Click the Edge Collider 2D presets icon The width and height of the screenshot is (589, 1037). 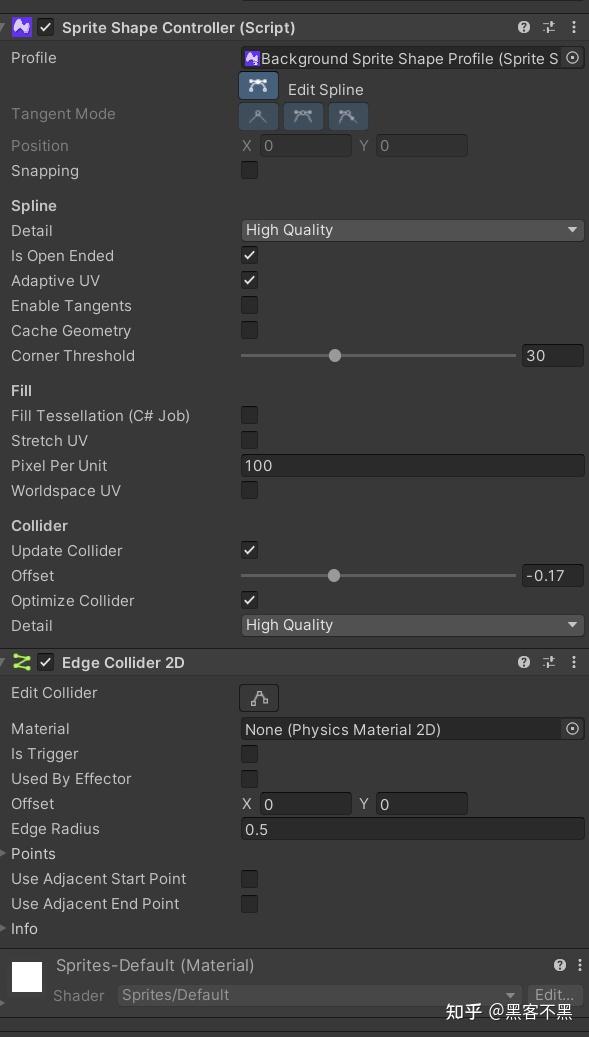point(548,662)
